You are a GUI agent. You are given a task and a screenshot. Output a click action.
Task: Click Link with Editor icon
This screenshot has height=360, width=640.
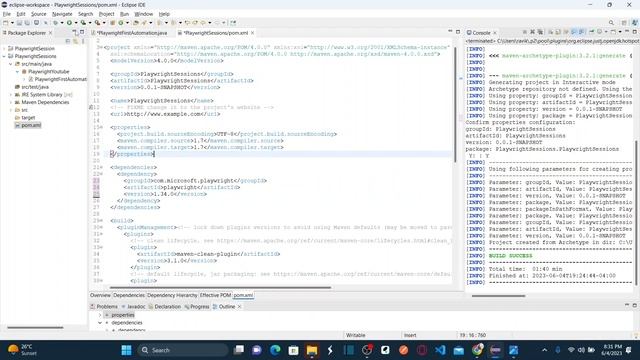76,41
